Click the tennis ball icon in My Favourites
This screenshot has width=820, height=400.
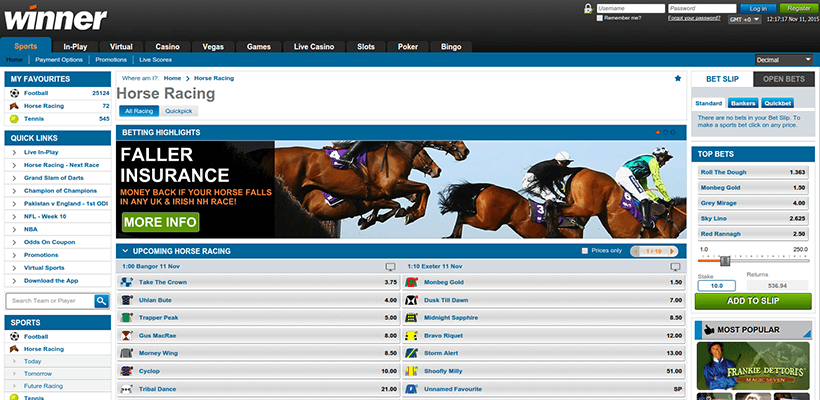point(14,119)
